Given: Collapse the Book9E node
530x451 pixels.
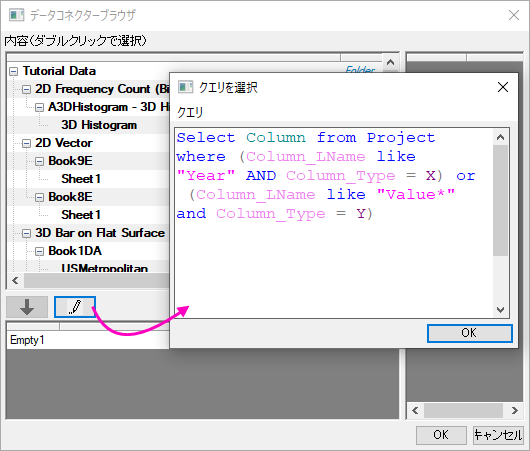Looking at the screenshot, I should coord(40,161).
